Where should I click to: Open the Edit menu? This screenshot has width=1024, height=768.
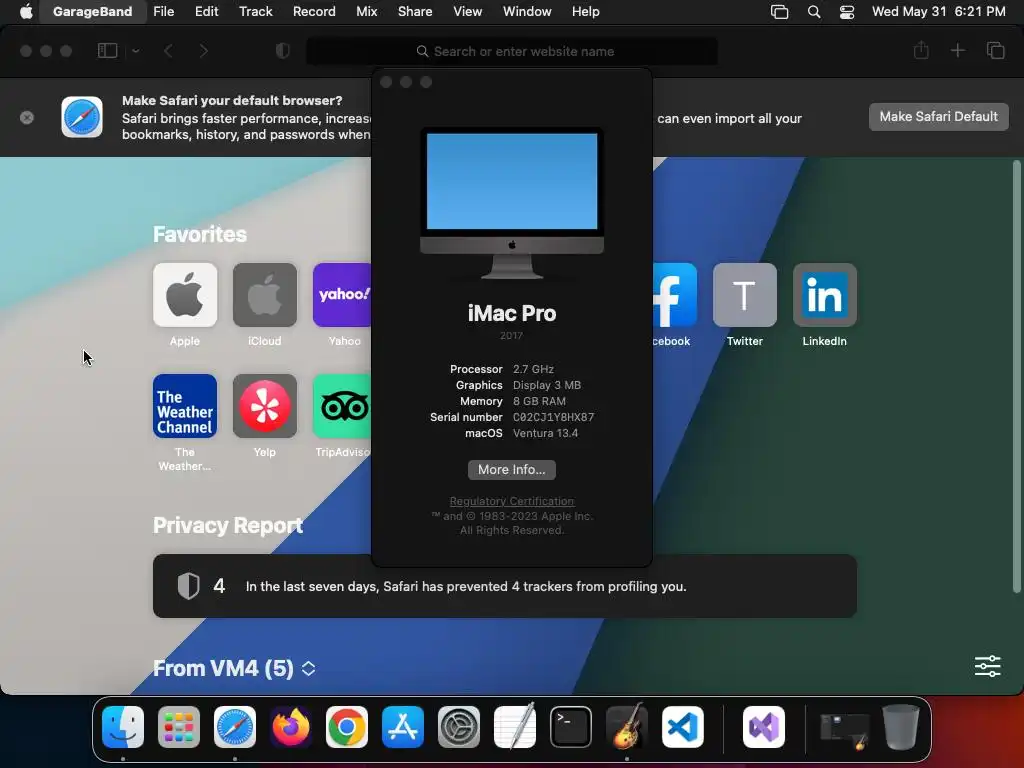(x=206, y=11)
